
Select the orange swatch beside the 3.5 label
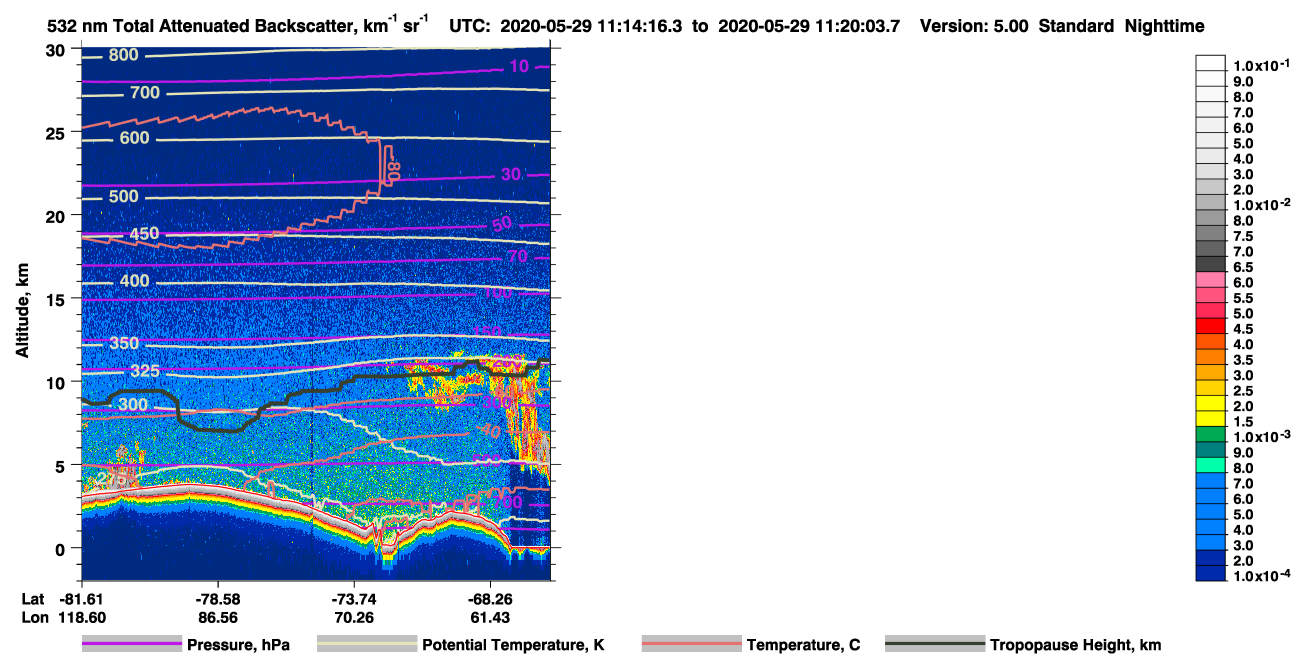(x=1212, y=356)
